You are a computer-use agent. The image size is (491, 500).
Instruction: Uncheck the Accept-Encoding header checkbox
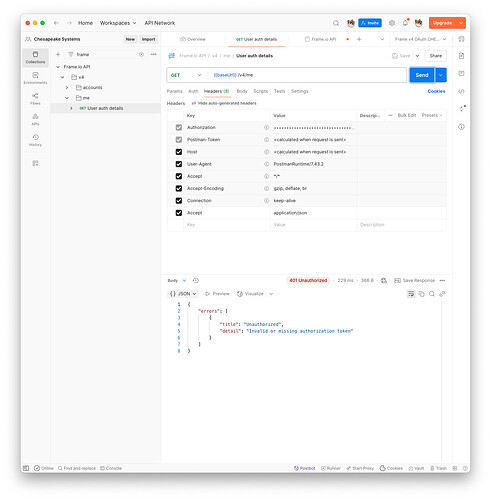point(179,188)
